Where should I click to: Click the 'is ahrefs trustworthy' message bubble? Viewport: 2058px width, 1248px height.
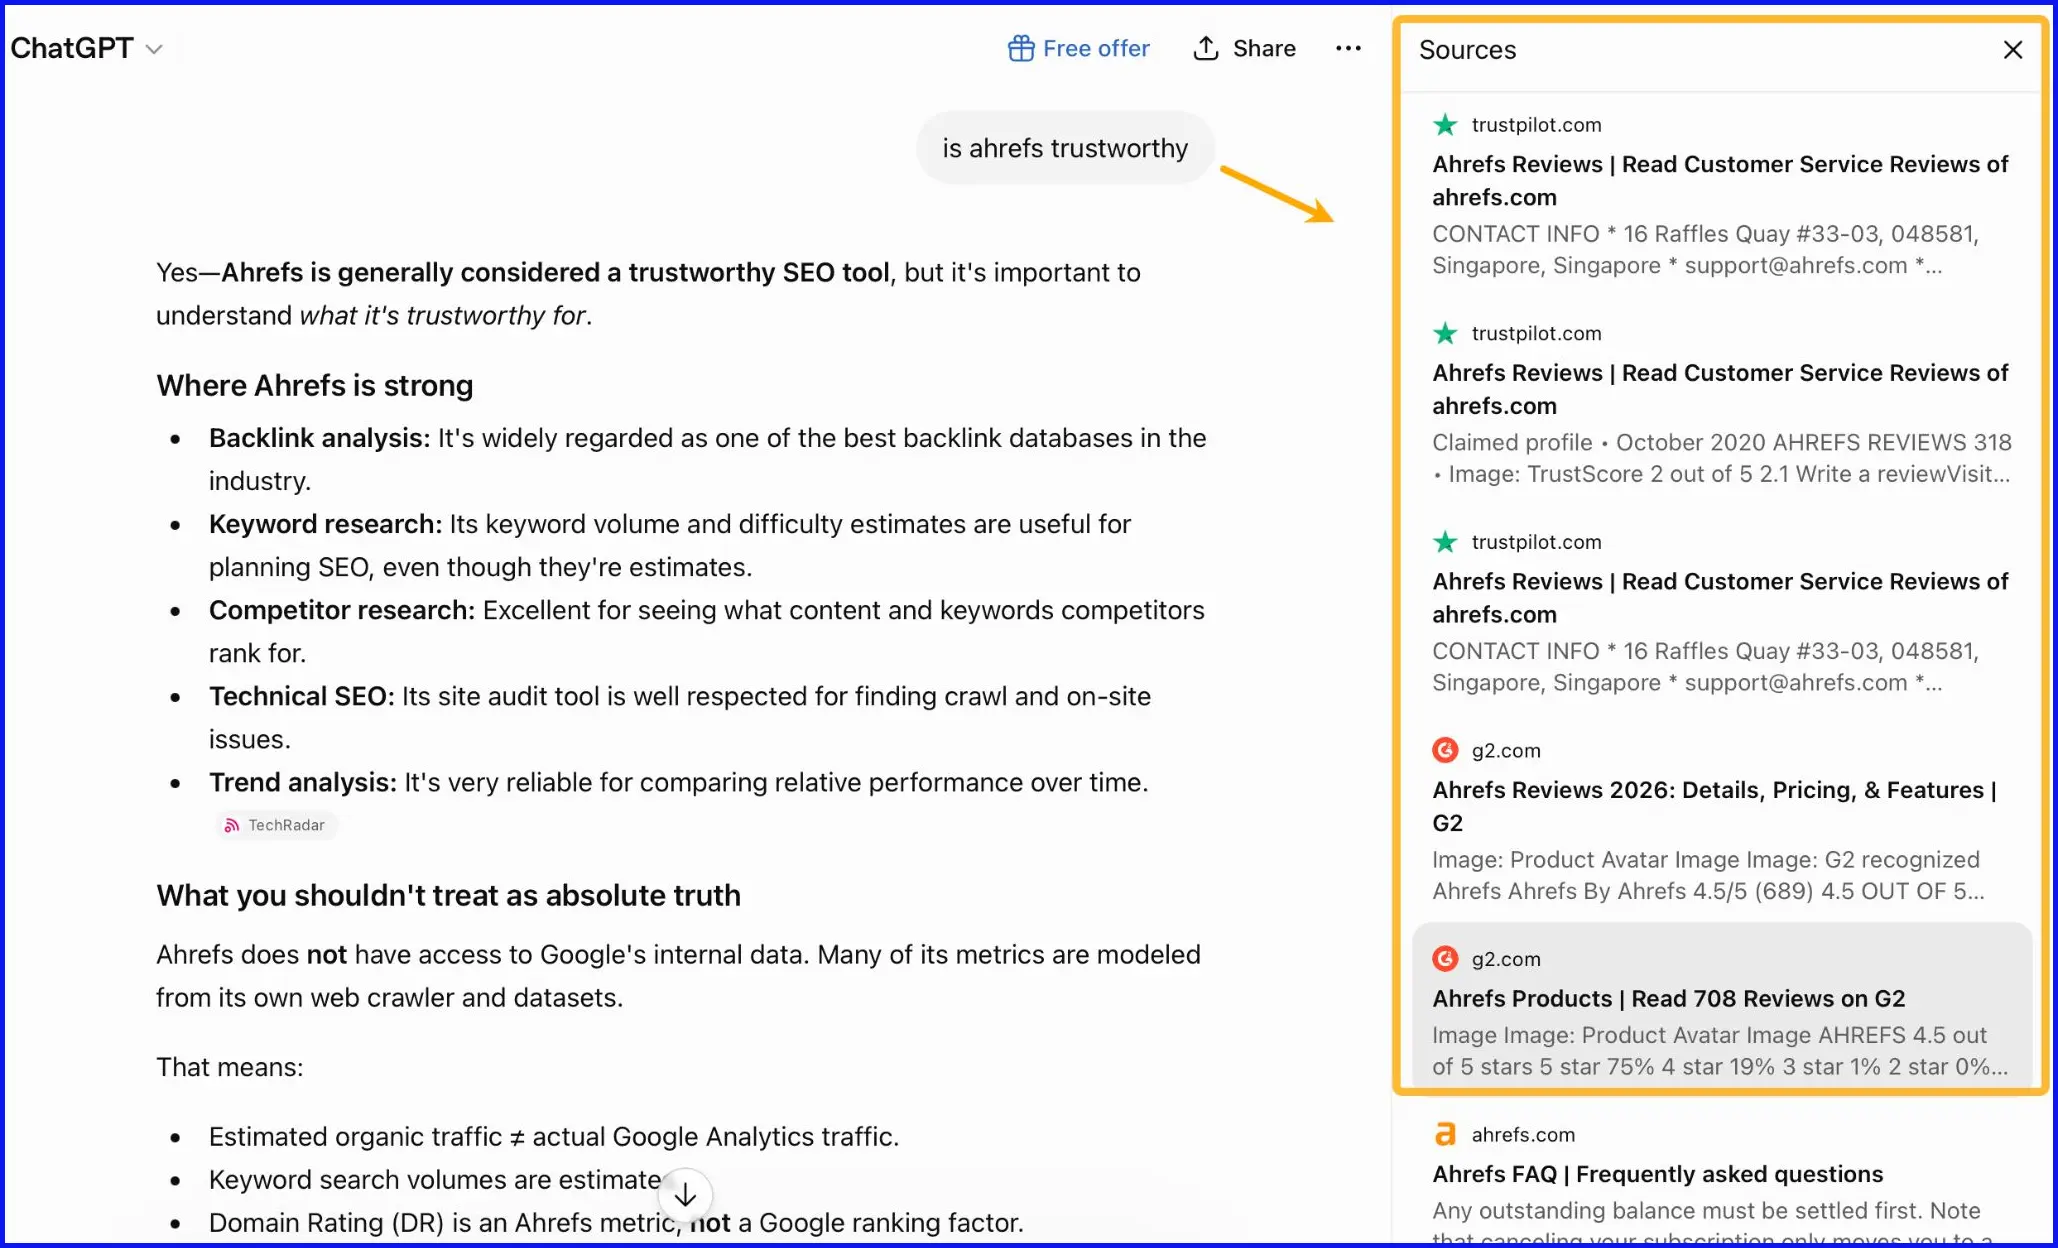point(1065,148)
